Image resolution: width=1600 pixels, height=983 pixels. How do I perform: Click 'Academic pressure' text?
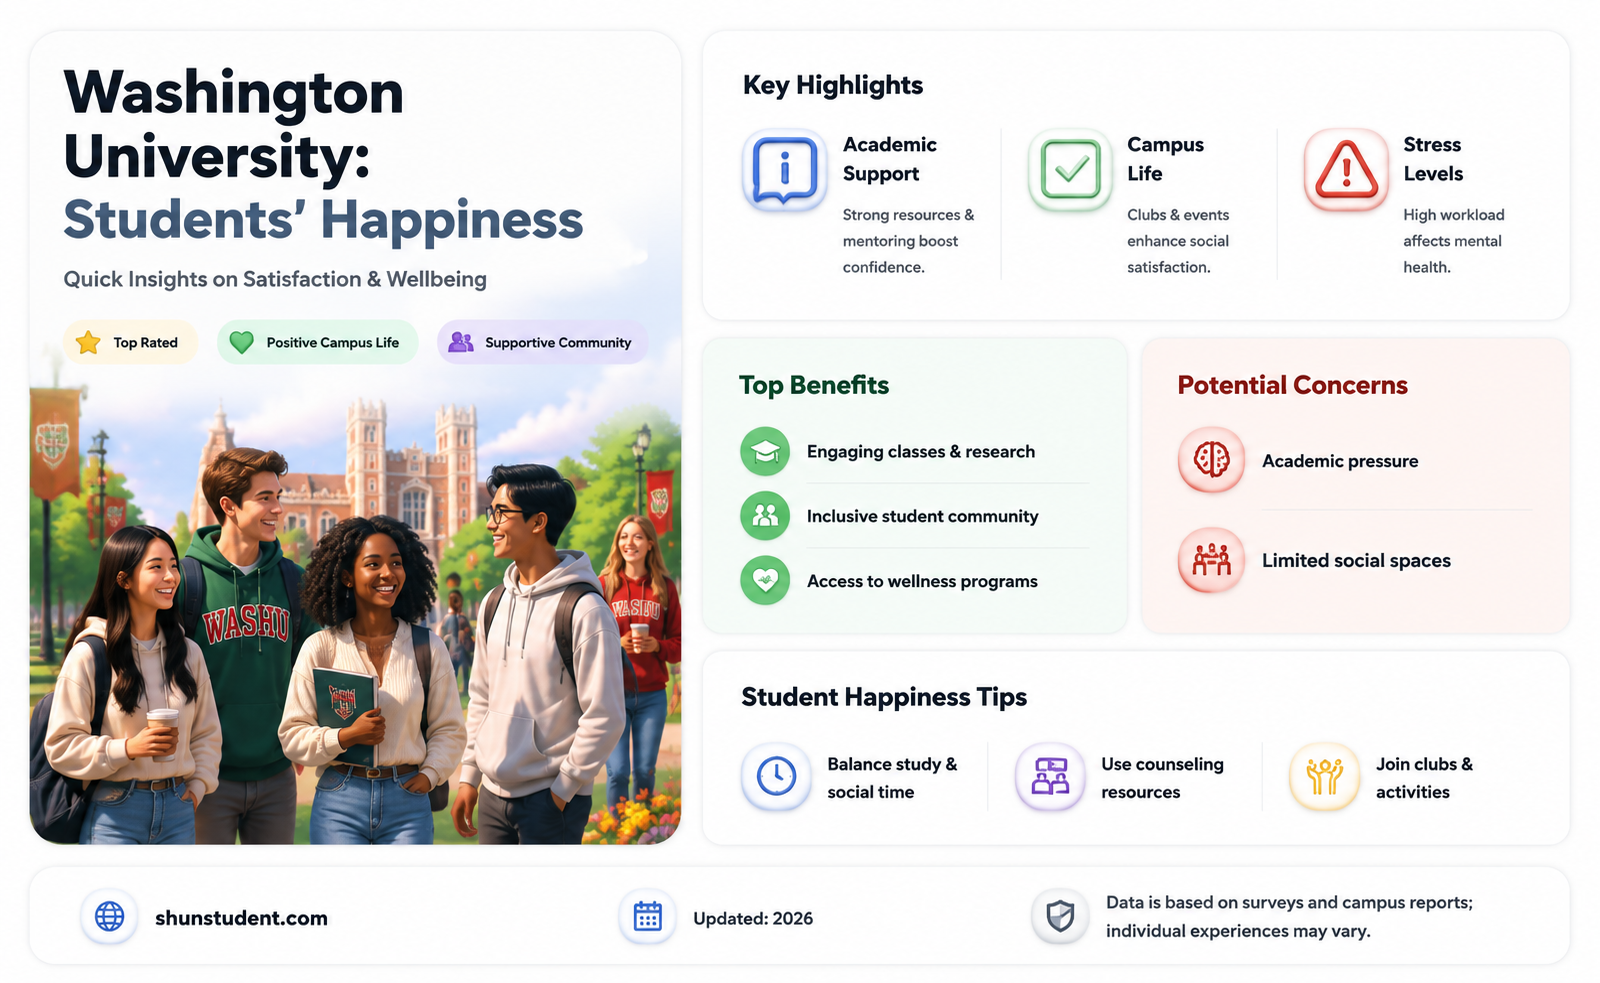(1340, 461)
